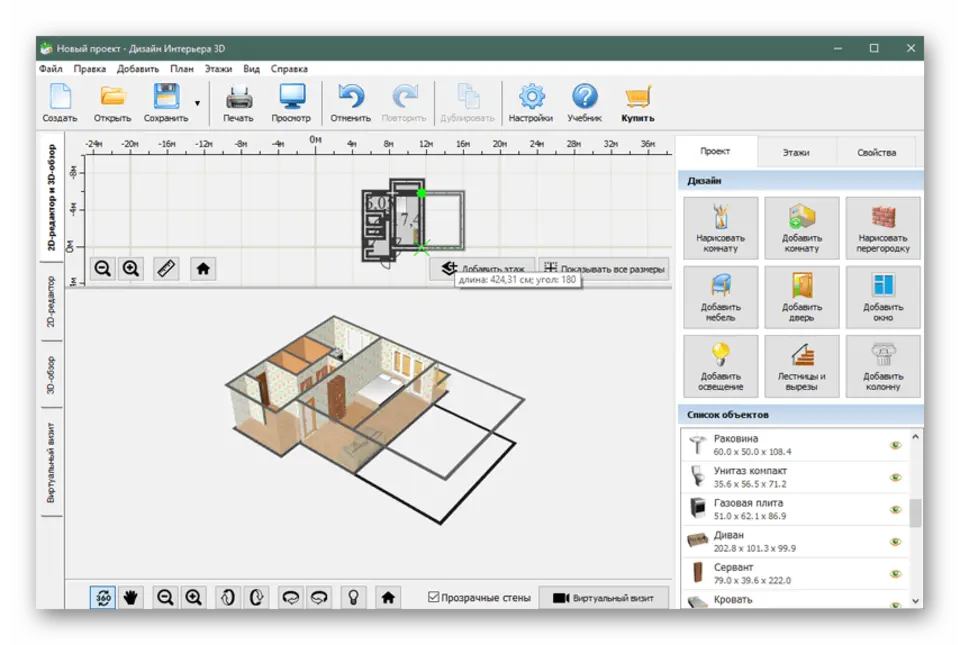
Task: Open the Справка menu
Action: coord(289,69)
